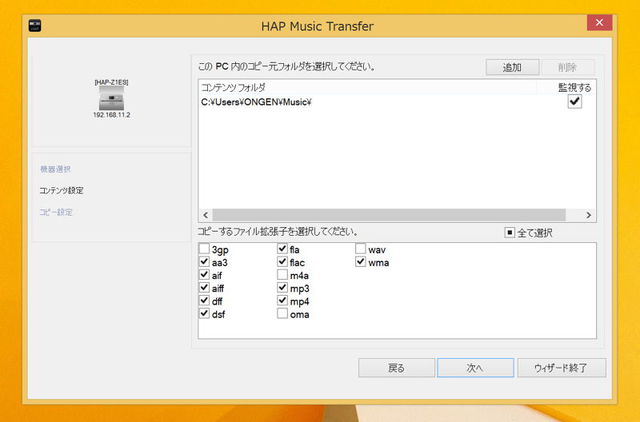Click the 次へ next button
Viewport: 640px width, 422px height.
[476, 368]
